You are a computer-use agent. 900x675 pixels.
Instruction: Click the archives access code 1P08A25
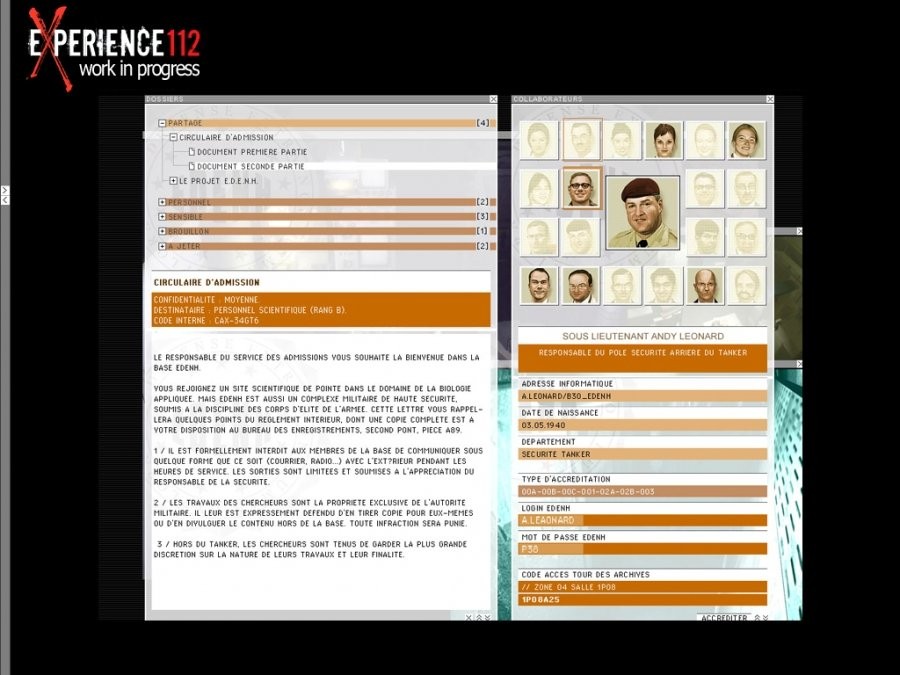click(643, 600)
